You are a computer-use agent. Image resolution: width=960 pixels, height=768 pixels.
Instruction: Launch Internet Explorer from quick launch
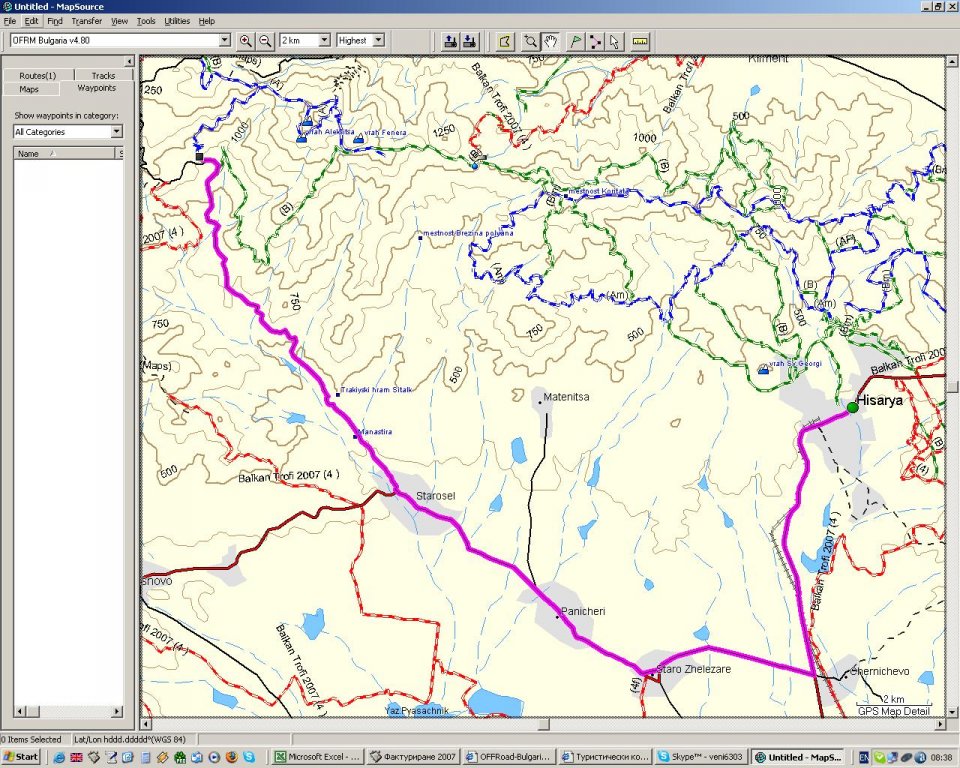click(59, 758)
